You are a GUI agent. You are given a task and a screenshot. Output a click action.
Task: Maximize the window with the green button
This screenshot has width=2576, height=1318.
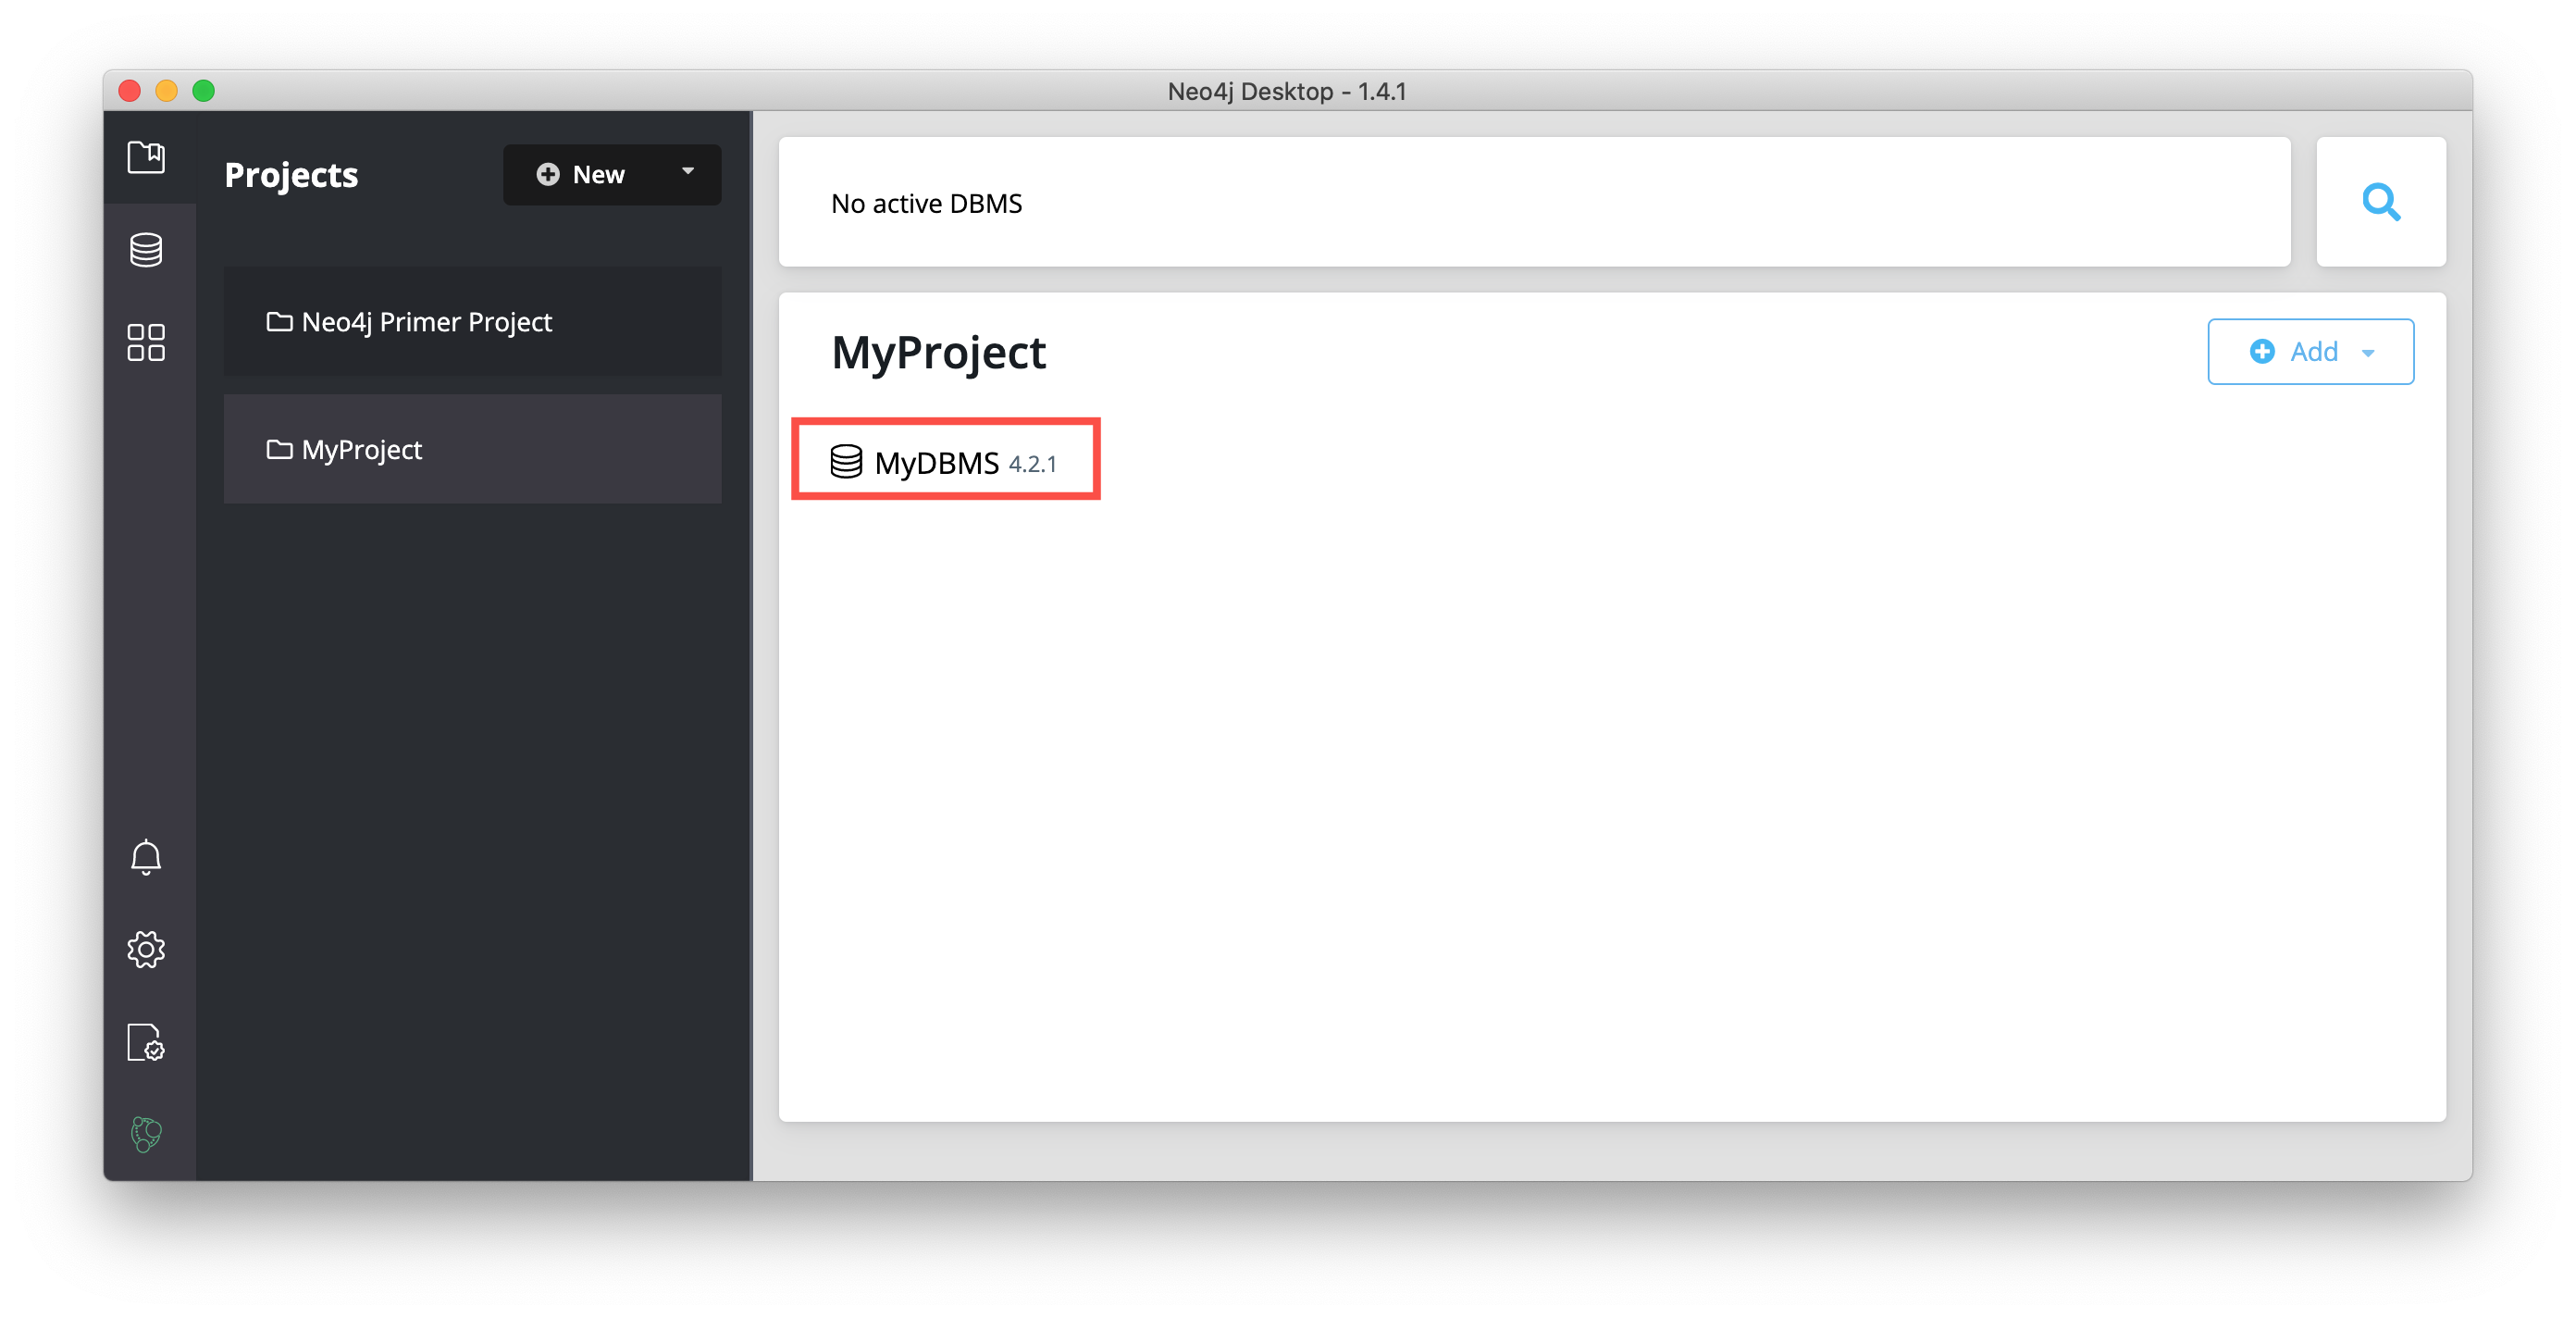(x=204, y=91)
